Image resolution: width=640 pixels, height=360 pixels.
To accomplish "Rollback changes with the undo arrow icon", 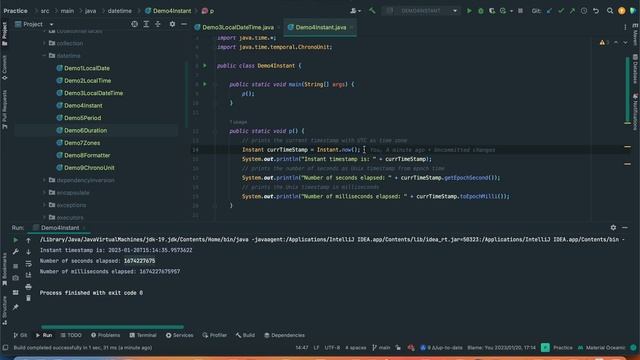I will click(596, 11).
